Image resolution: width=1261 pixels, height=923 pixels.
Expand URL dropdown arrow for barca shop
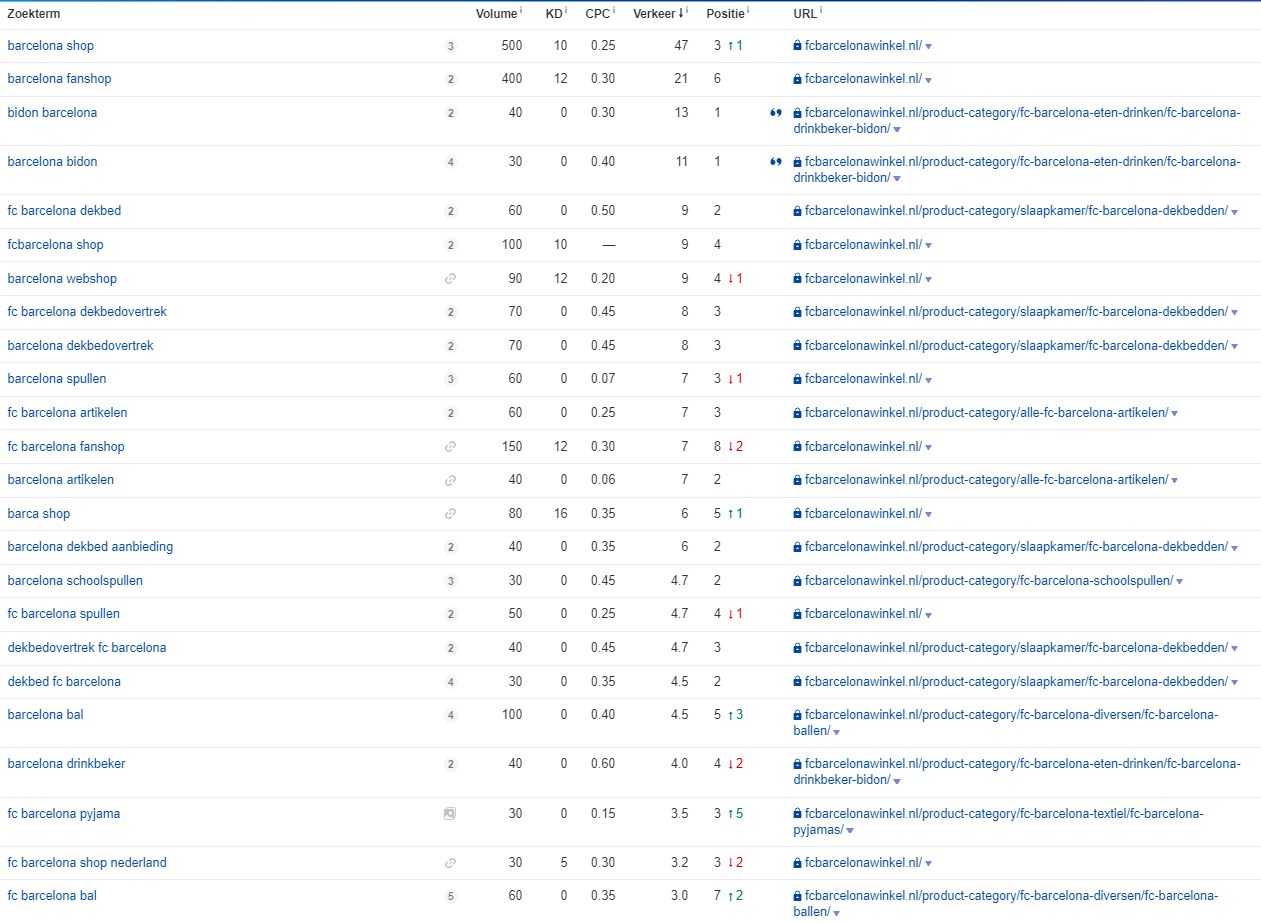pyautogui.click(x=929, y=515)
